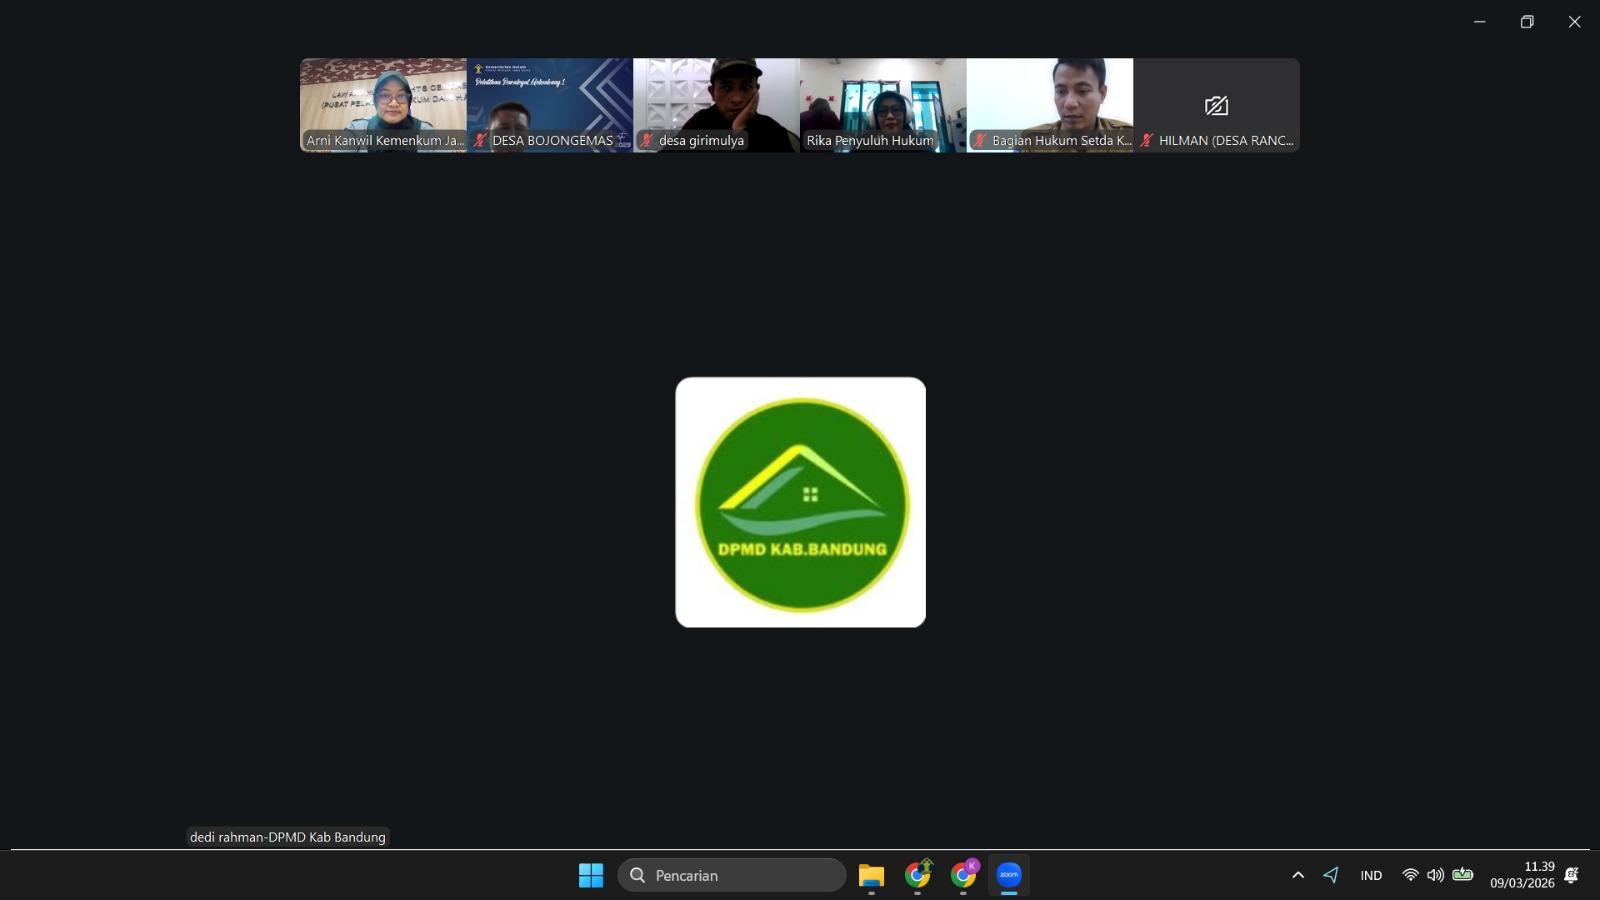Open the IND language input switcher
The height and width of the screenshot is (900, 1600).
(1371, 875)
